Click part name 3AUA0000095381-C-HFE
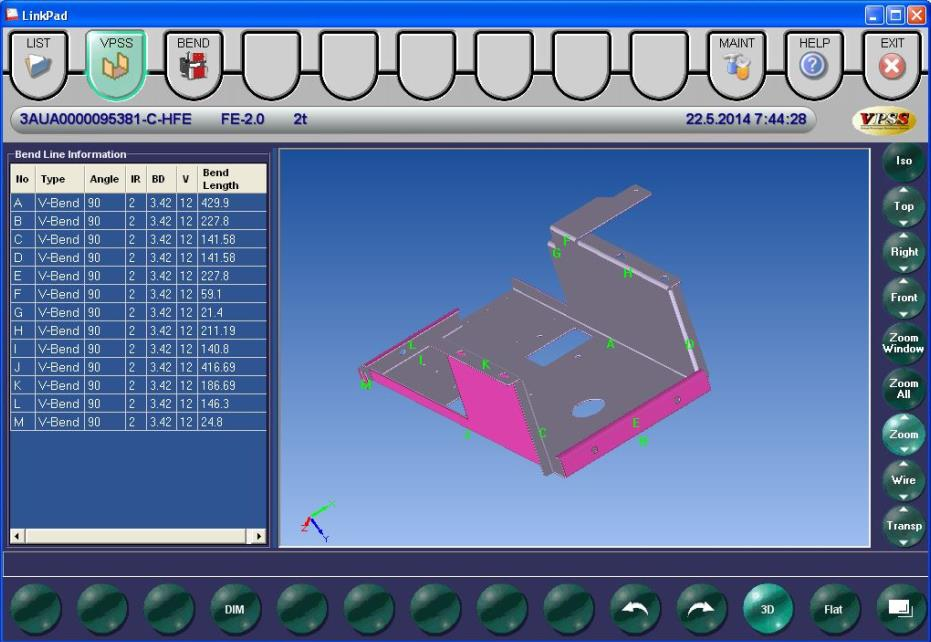Viewport: 931px width, 642px height. (x=106, y=119)
